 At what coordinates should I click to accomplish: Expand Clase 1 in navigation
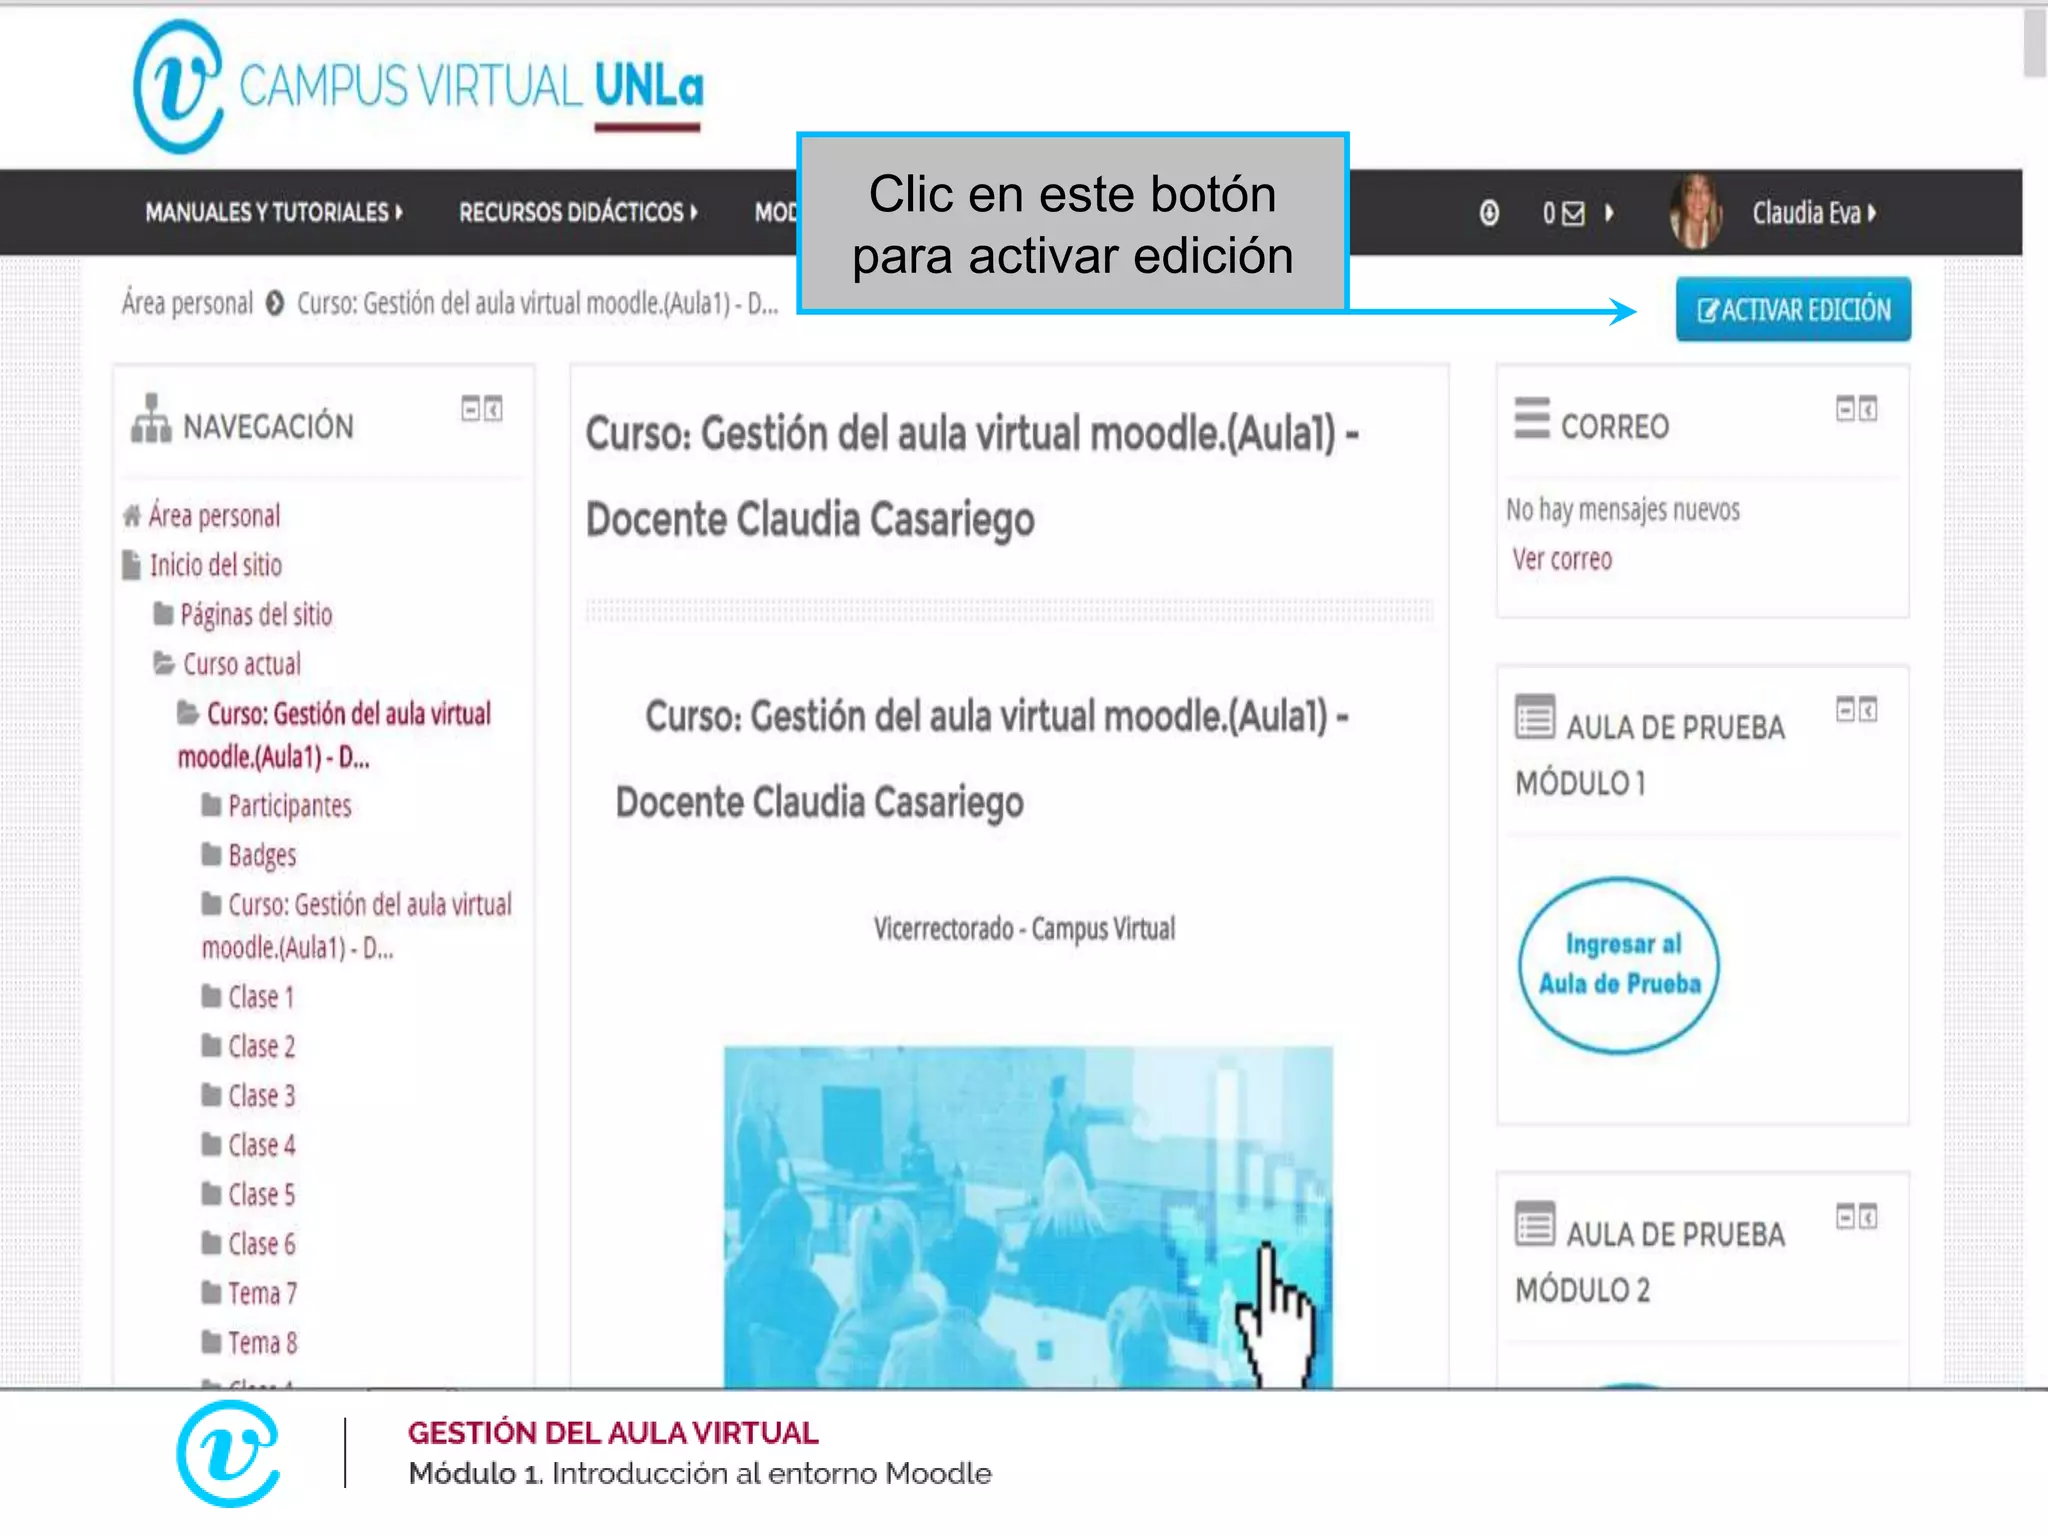(x=261, y=997)
